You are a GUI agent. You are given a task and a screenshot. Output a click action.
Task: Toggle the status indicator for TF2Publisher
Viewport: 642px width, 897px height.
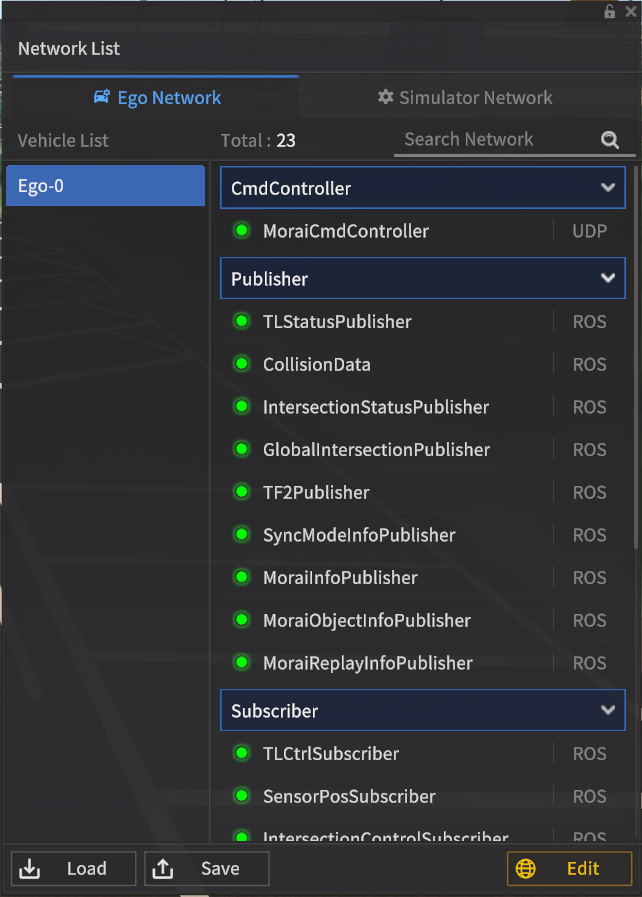pos(240,492)
